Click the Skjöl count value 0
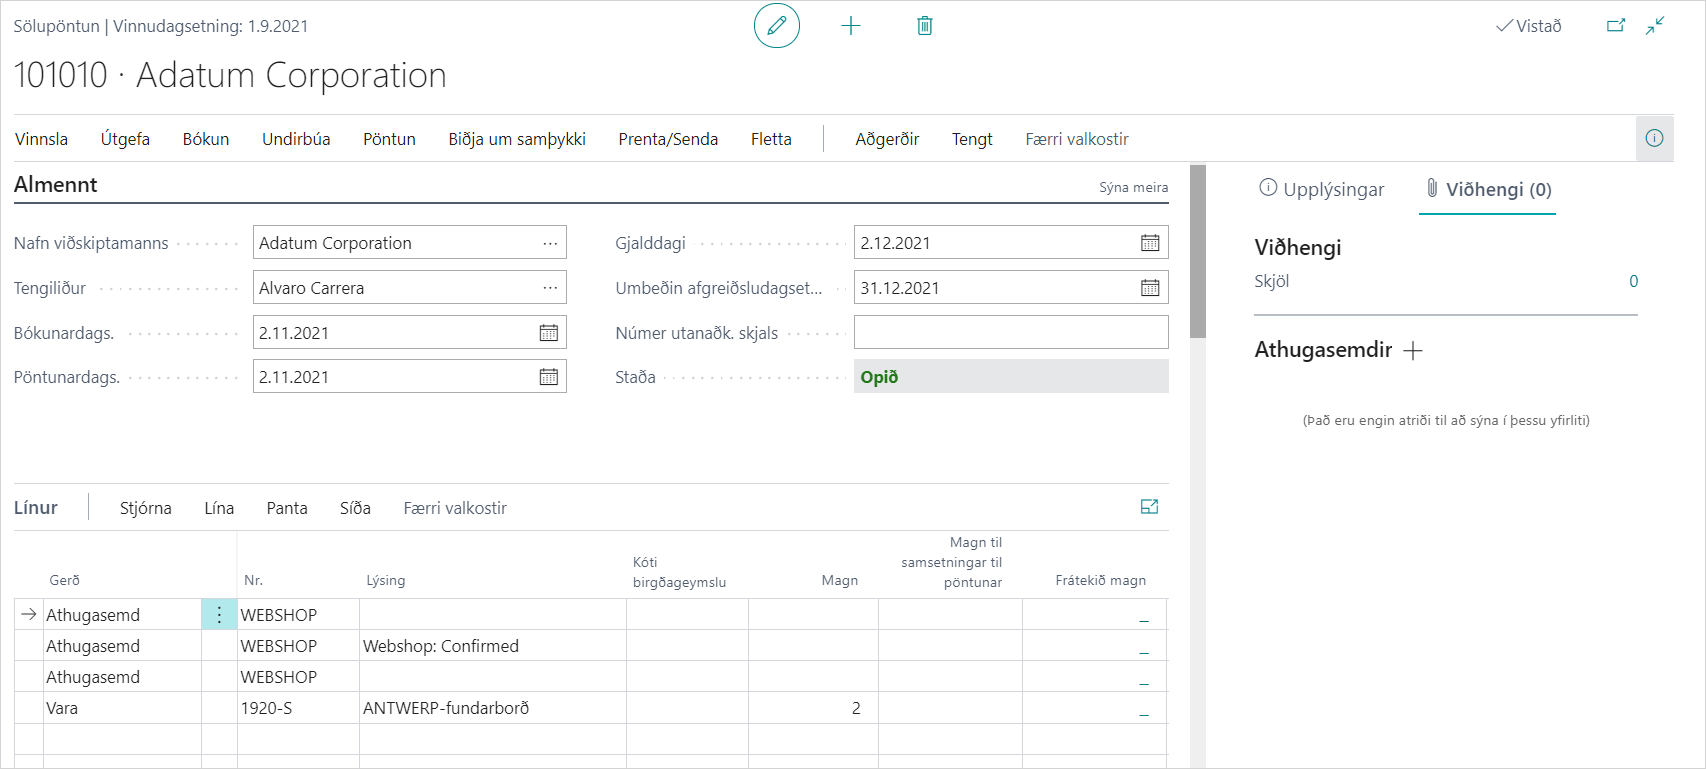This screenshot has height=769, width=1706. pos(1633,281)
